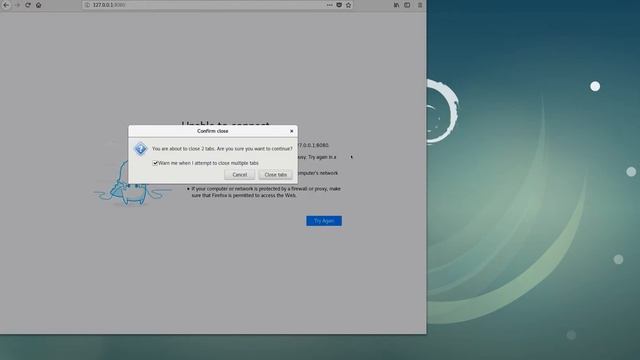Click Cancel in Confirm close dialog

click(240, 175)
